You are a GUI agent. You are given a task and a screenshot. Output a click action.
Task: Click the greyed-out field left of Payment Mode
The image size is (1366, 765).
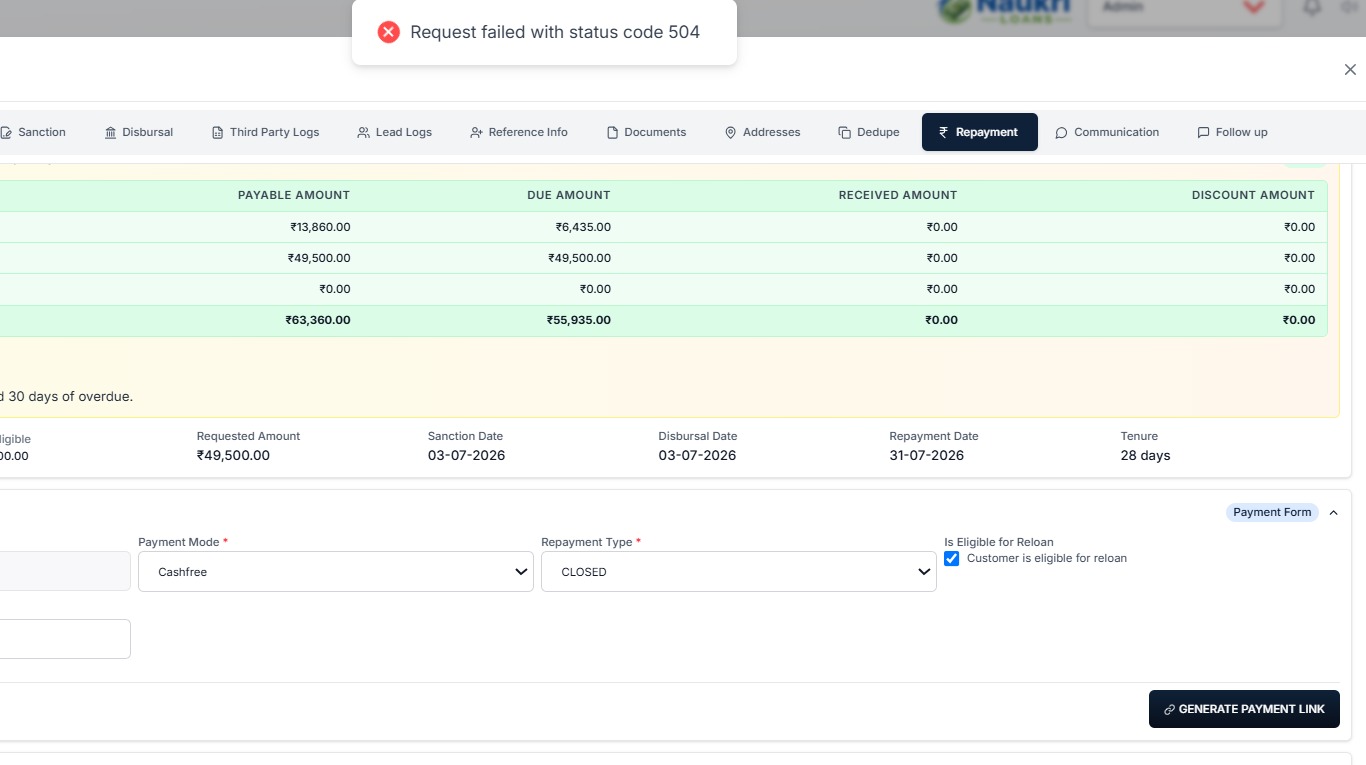click(x=65, y=571)
